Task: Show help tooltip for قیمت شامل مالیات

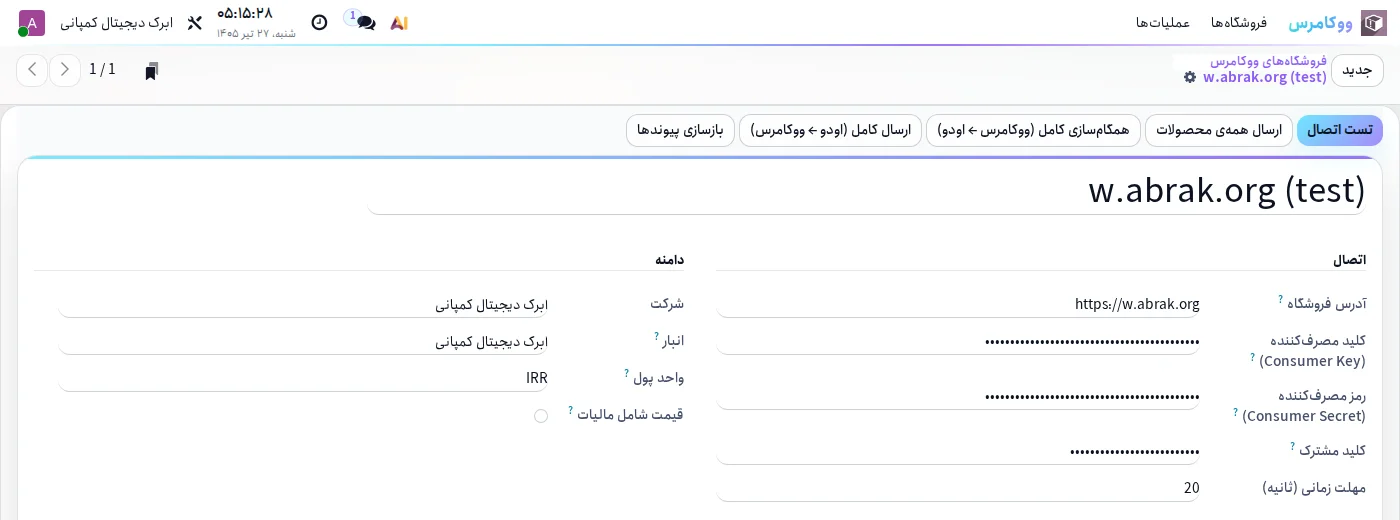Action: 571,410
